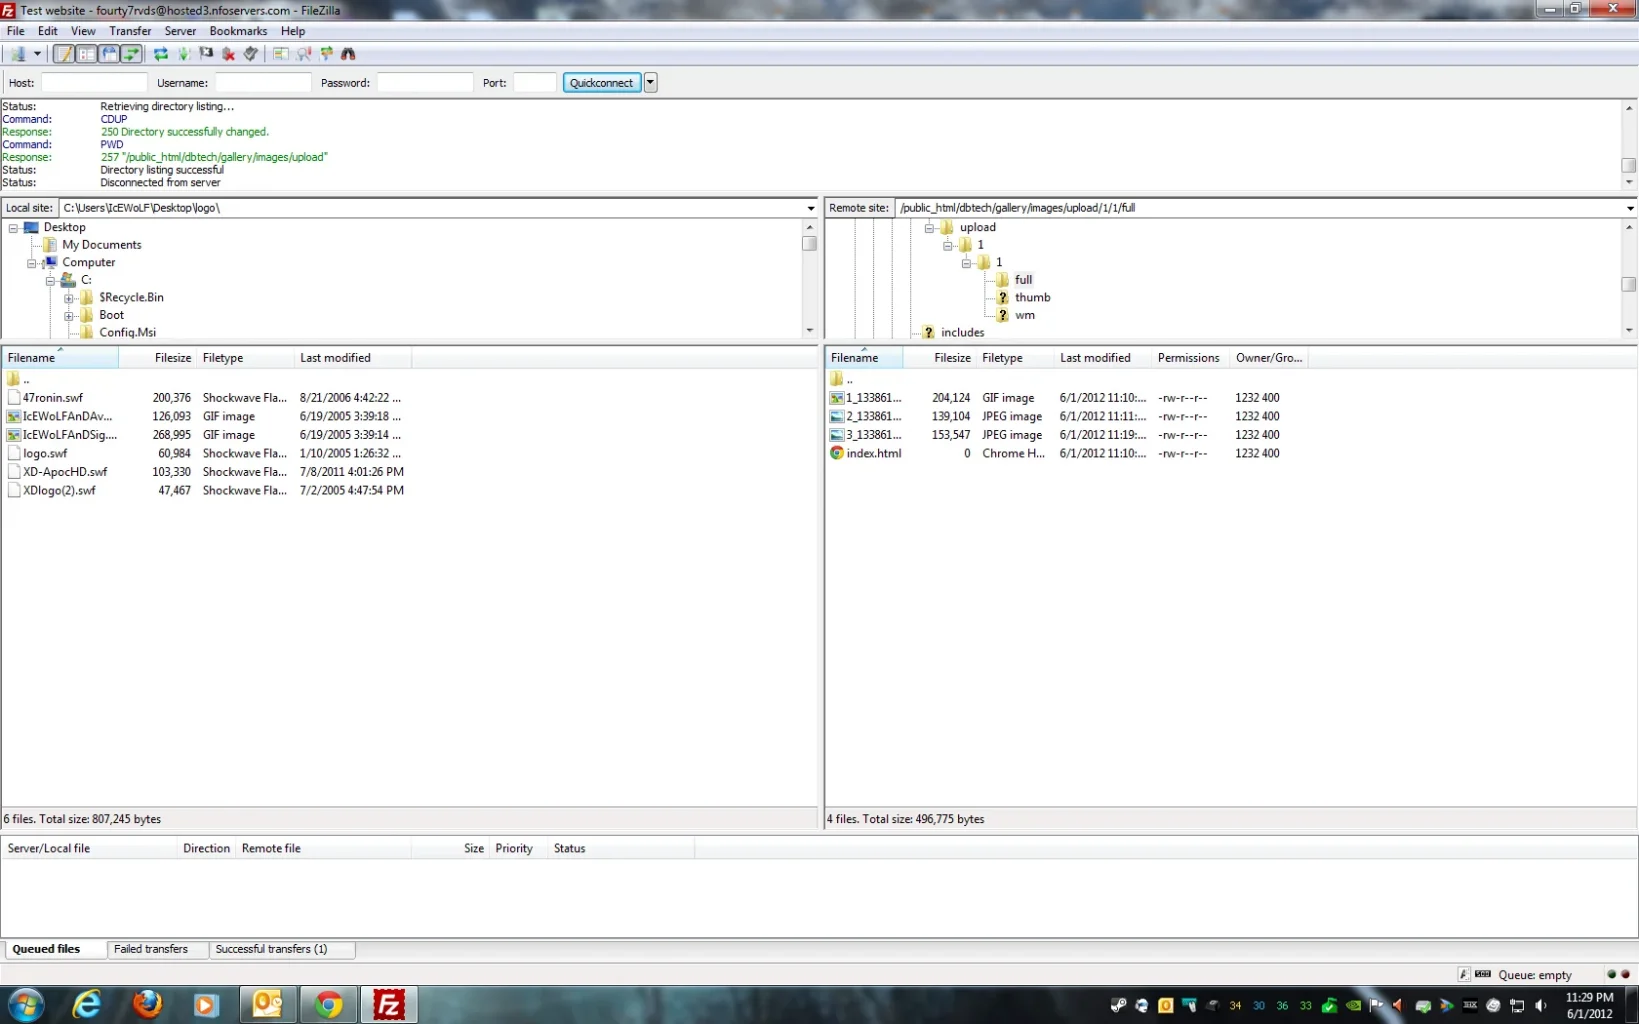Open Internet Explorer from the taskbar
This screenshot has height=1024, width=1639.
point(87,1004)
